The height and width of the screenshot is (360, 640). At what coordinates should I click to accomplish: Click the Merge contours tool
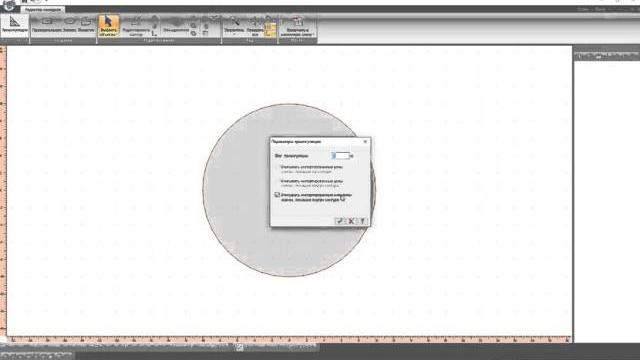click(176, 25)
